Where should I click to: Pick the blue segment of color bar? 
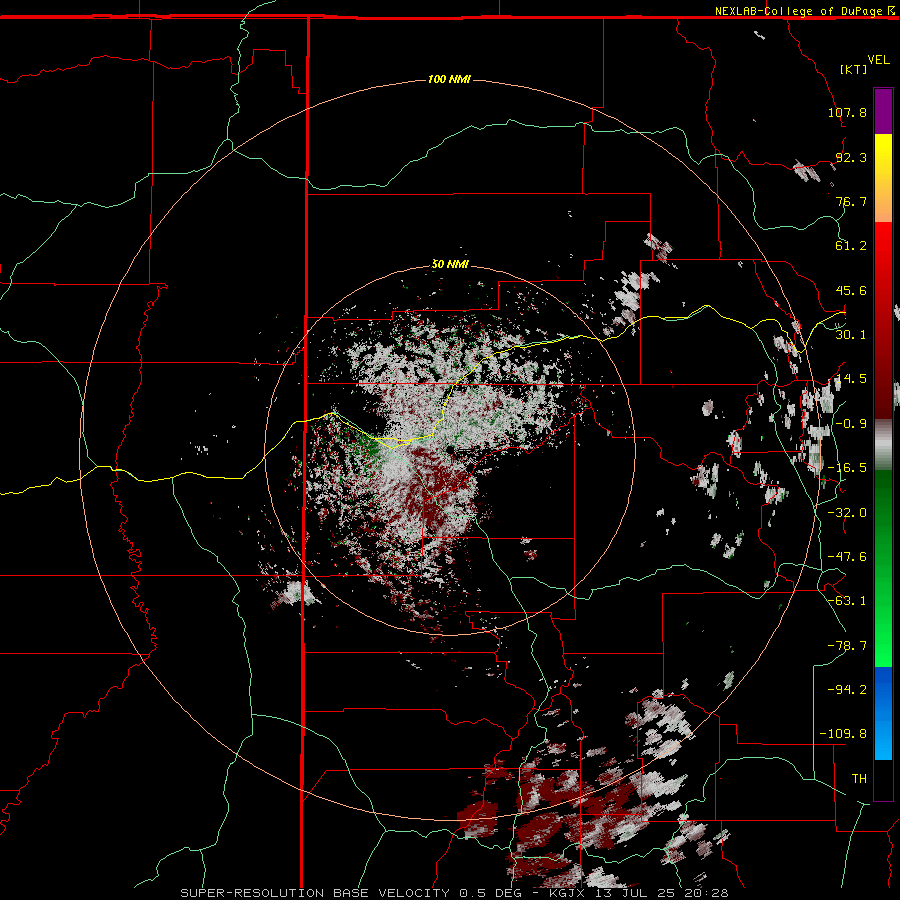[883, 713]
